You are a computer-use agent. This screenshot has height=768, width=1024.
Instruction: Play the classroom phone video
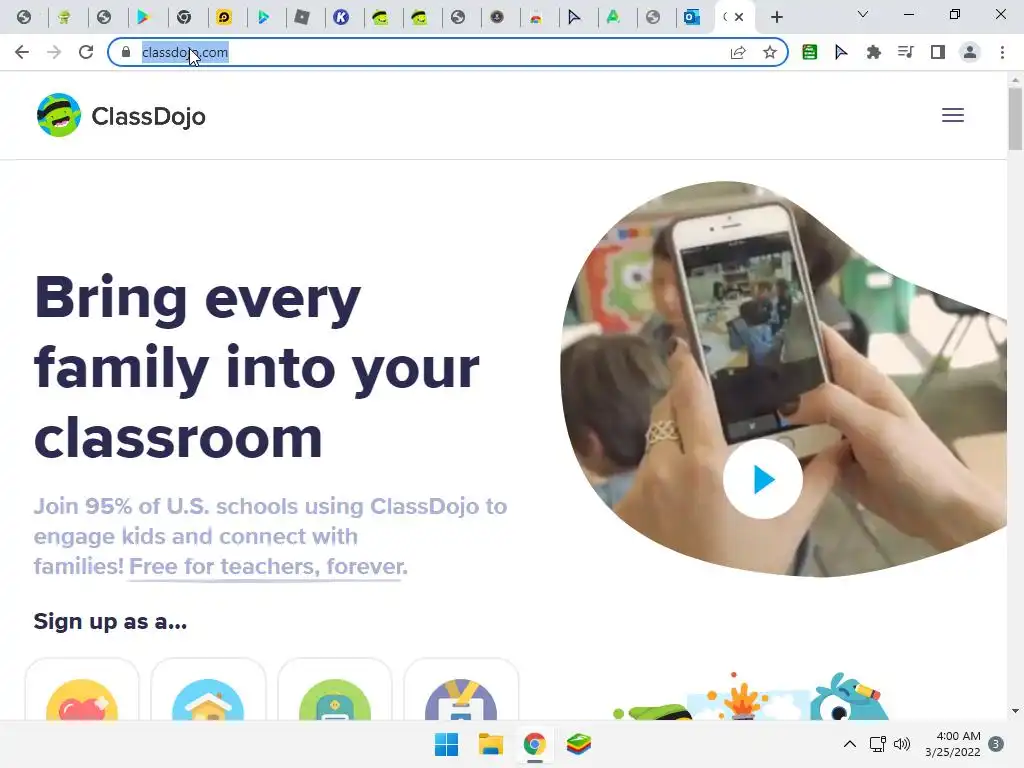click(762, 479)
